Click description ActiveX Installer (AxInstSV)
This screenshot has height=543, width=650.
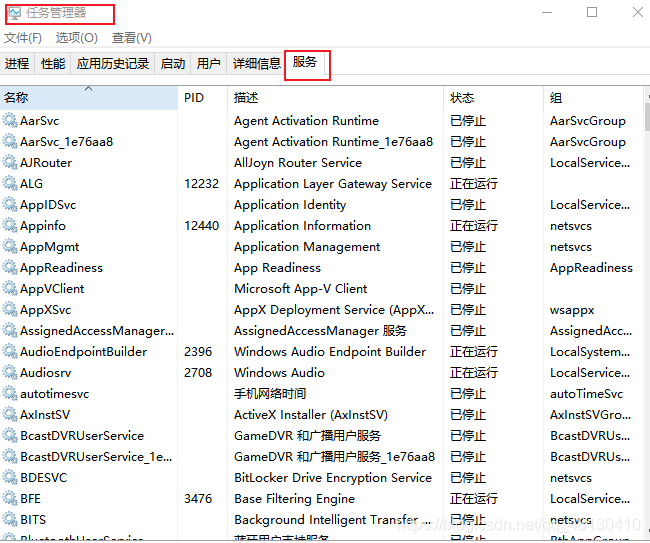[x=311, y=415]
